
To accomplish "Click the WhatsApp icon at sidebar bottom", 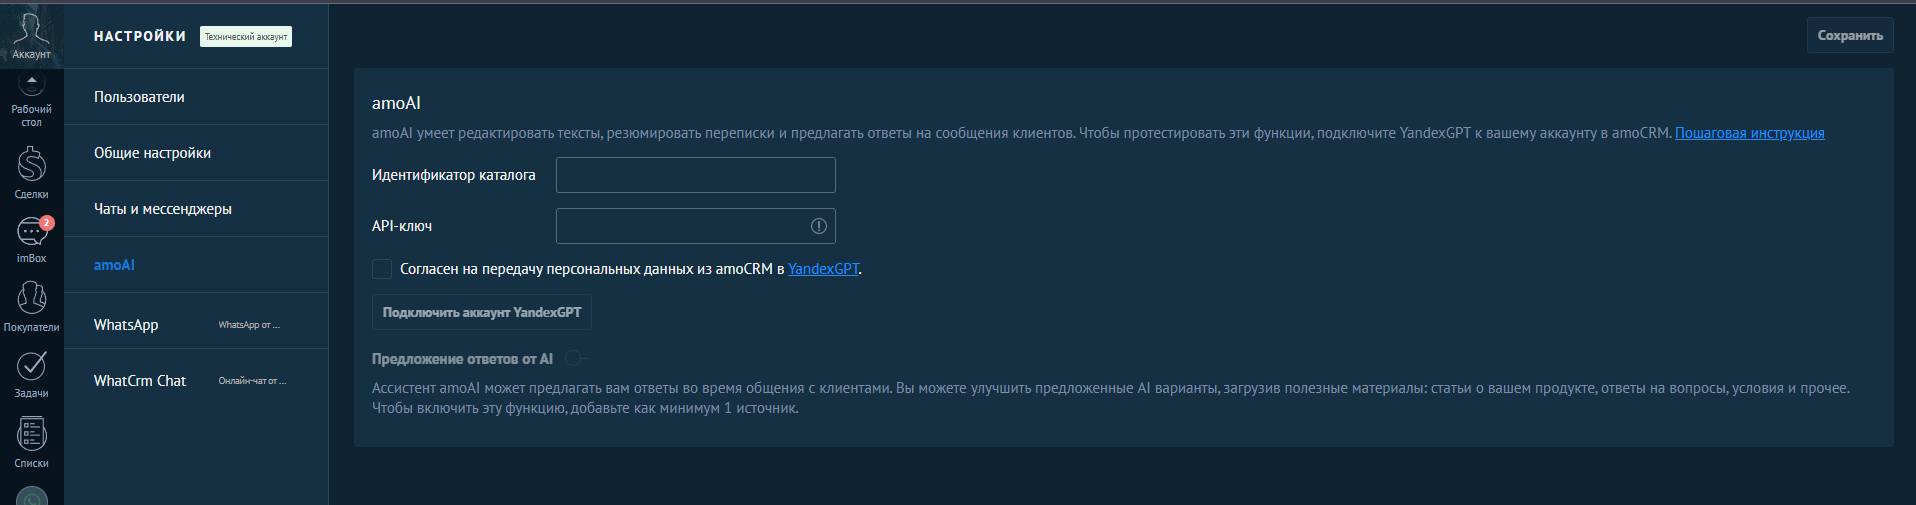I will (32, 496).
